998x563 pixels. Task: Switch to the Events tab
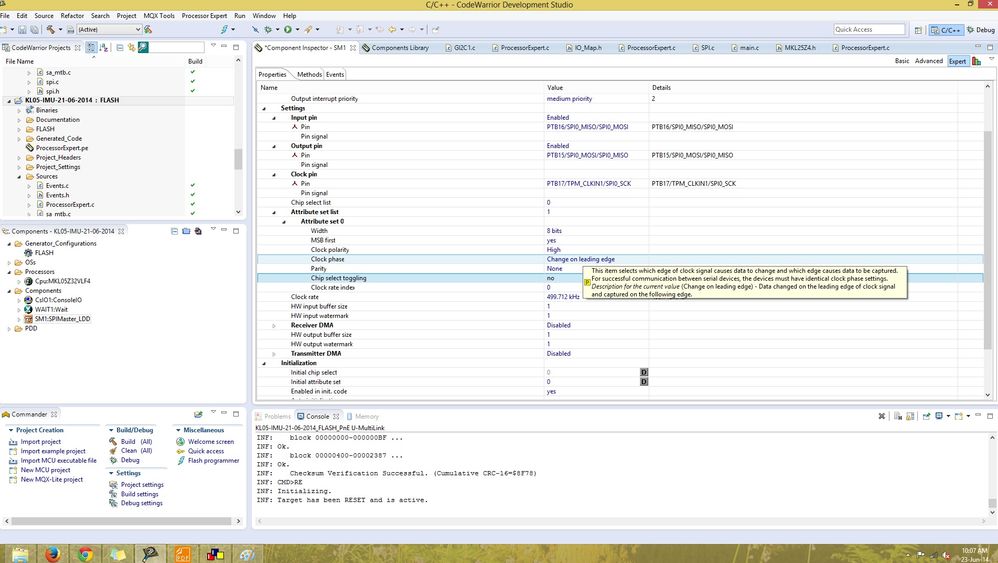point(335,74)
